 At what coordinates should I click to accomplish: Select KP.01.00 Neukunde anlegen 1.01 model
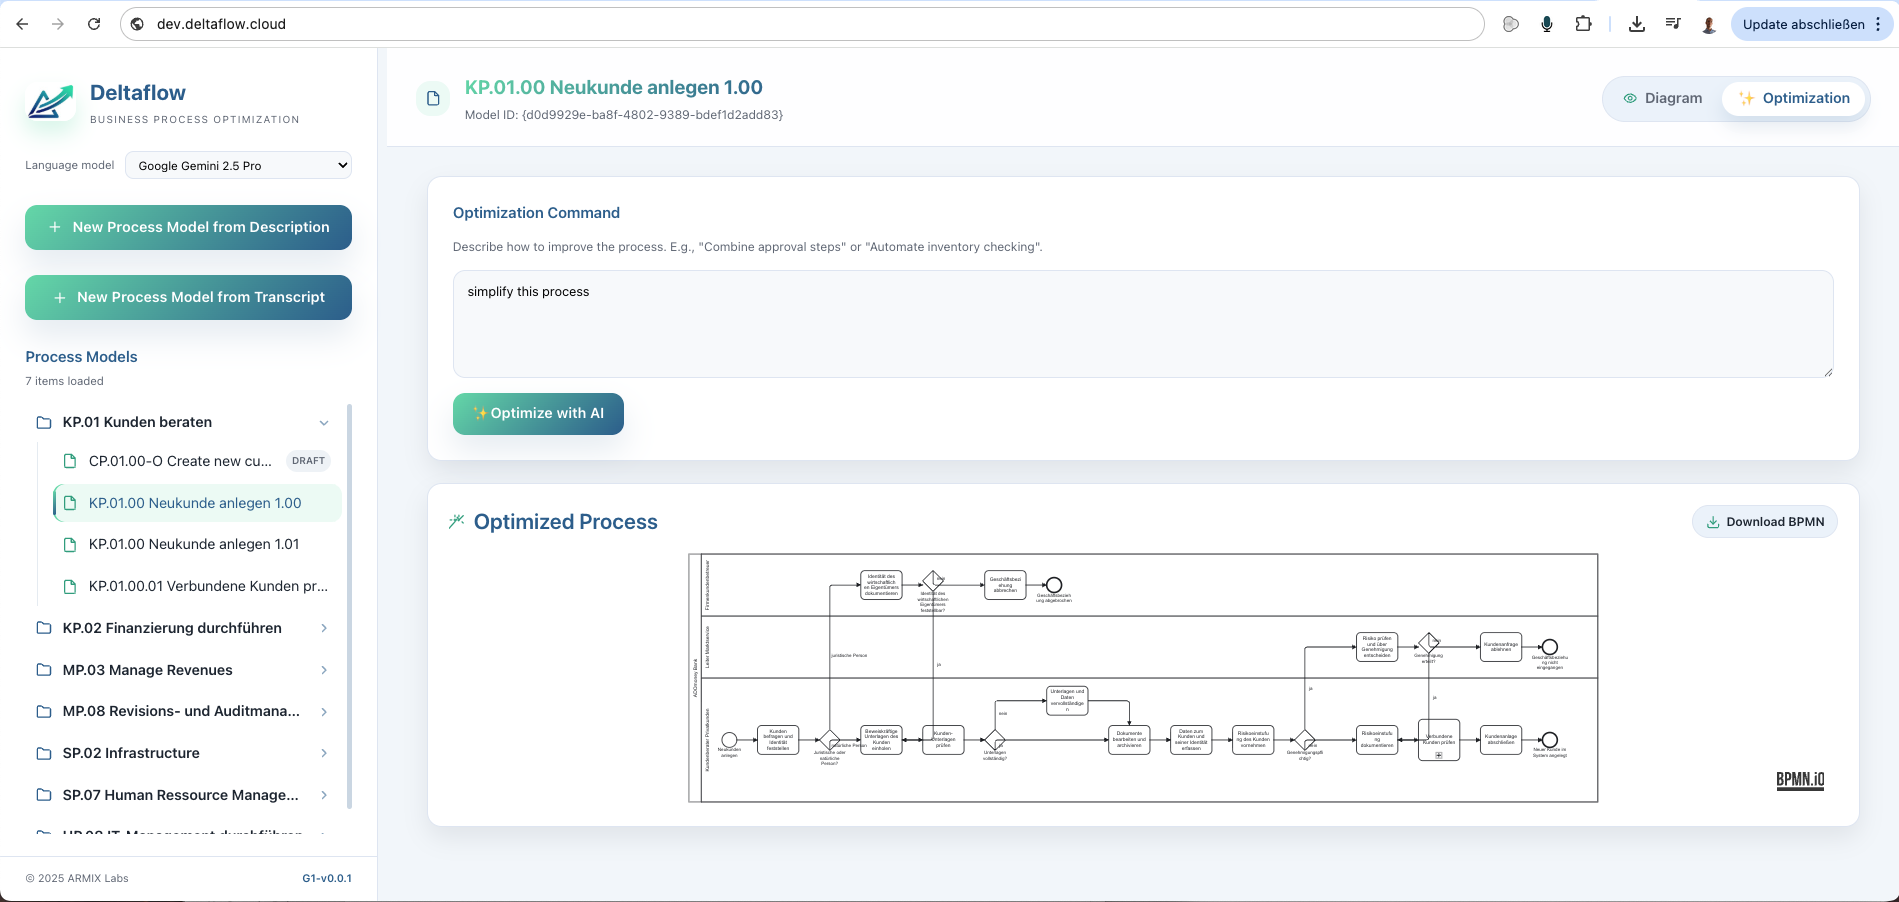tap(193, 544)
